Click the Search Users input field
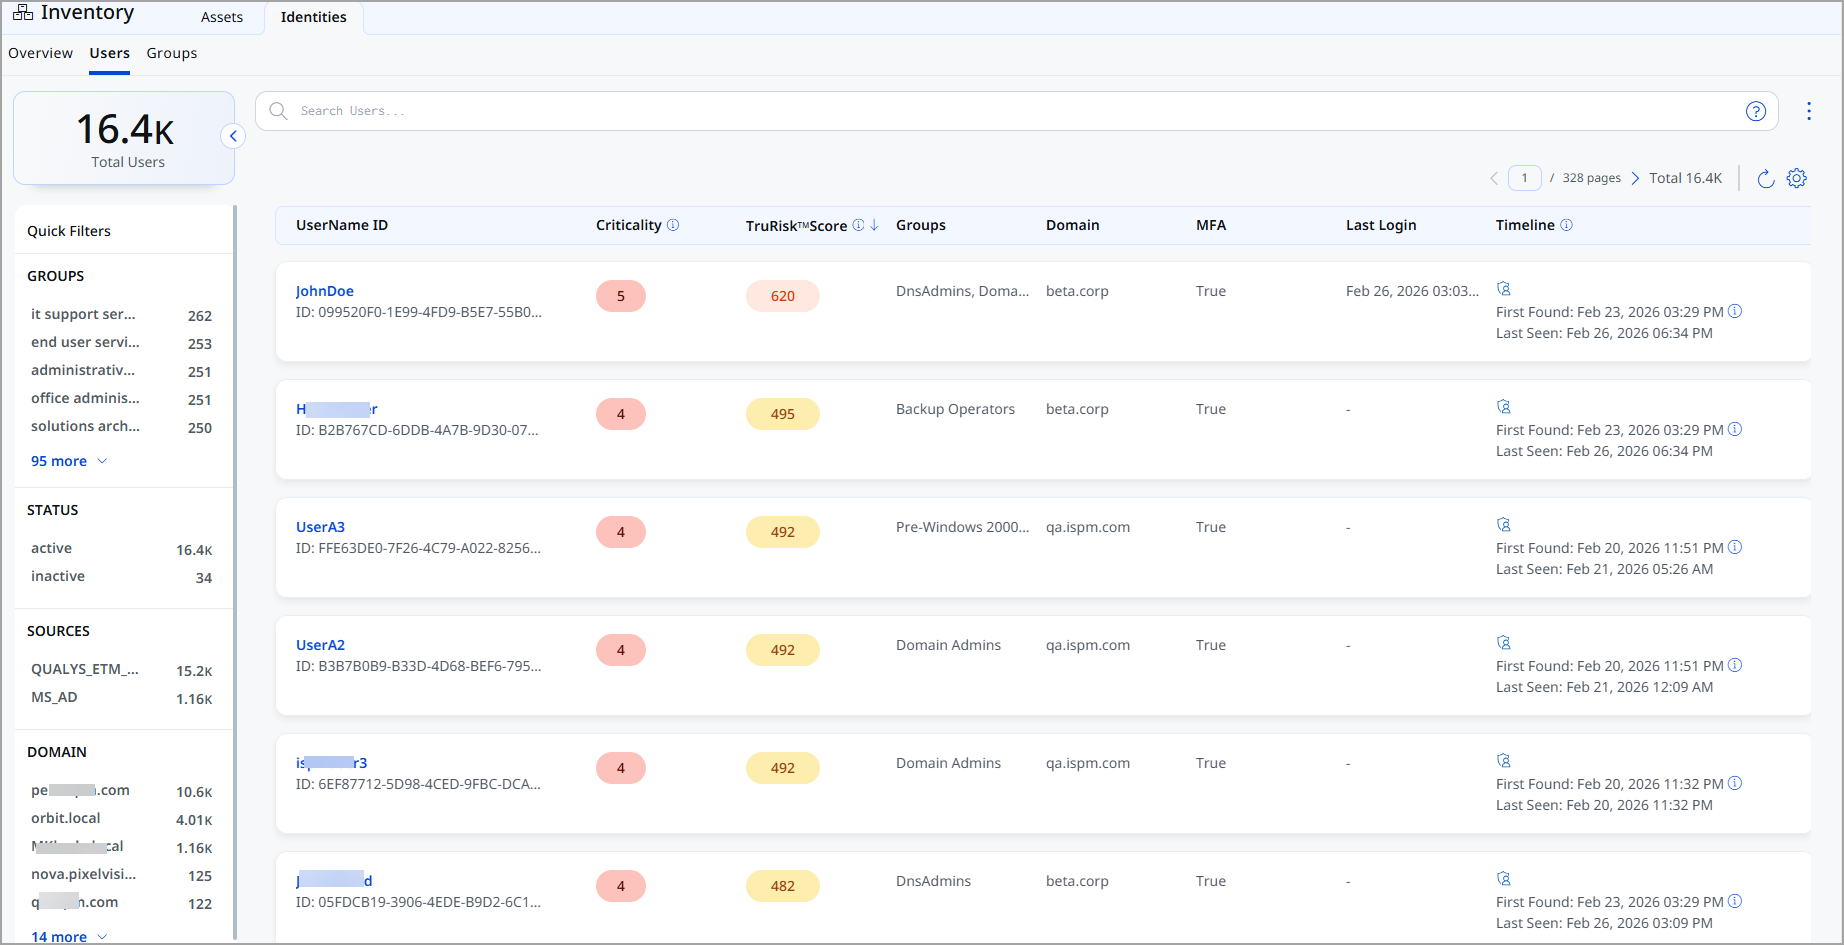The width and height of the screenshot is (1844, 945). click(x=1000, y=111)
